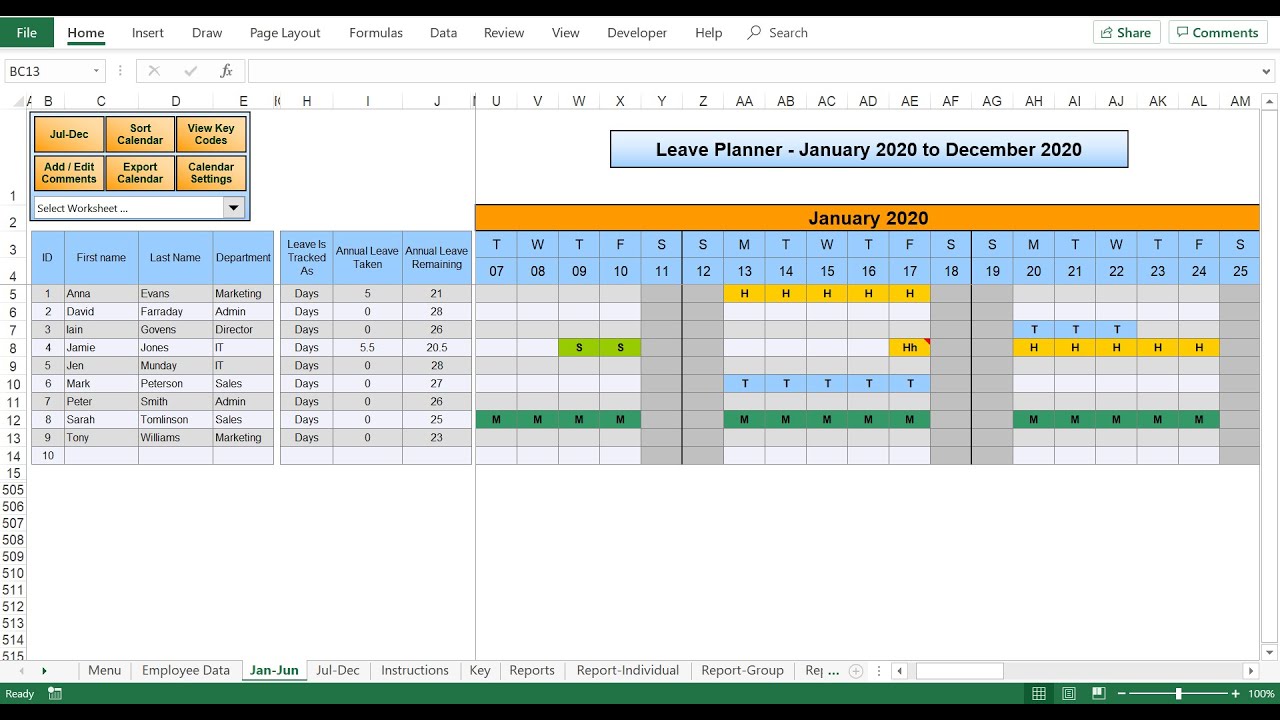Click the Jul-Dec orange button
Image resolution: width=1280 pixels, height=720 pixels.
(69, 134)
